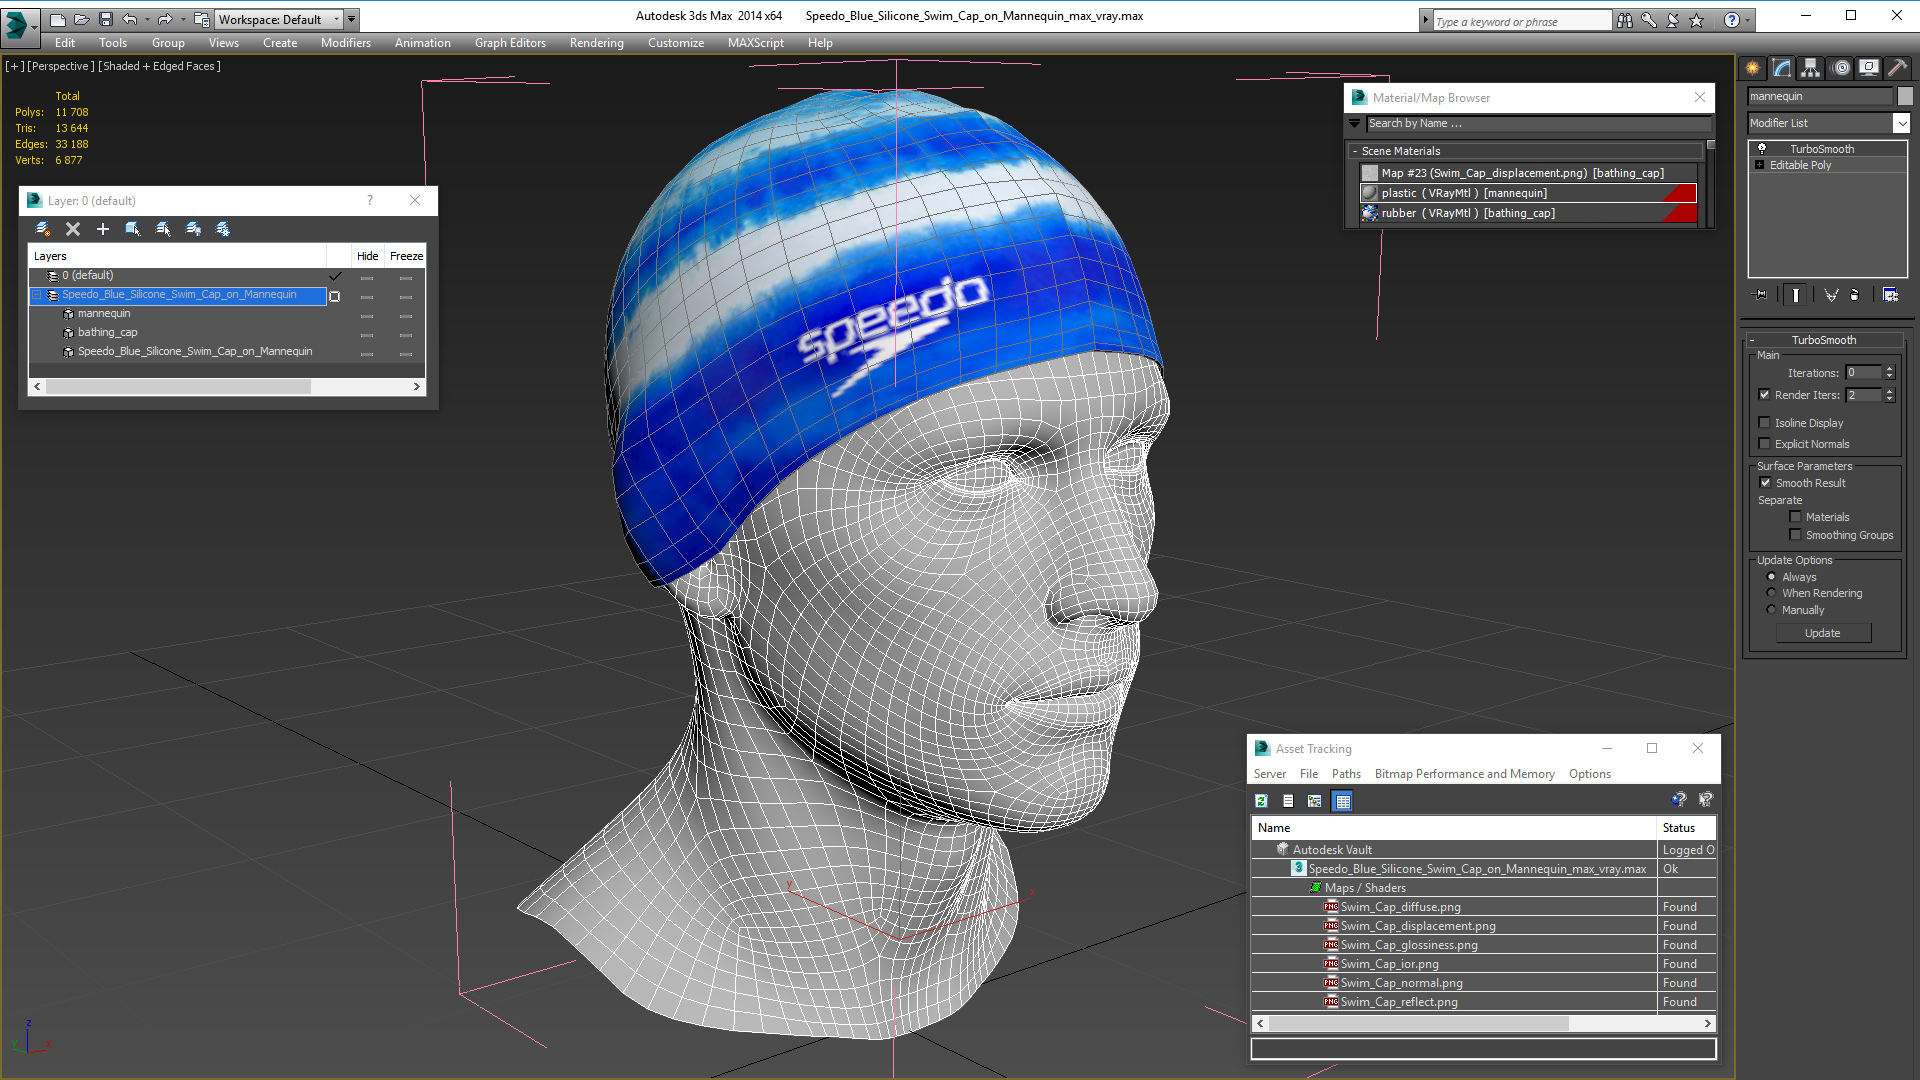1920x1080 pixels.
Task: Click the Help question mark icon
Action: tap(1731, 20)
